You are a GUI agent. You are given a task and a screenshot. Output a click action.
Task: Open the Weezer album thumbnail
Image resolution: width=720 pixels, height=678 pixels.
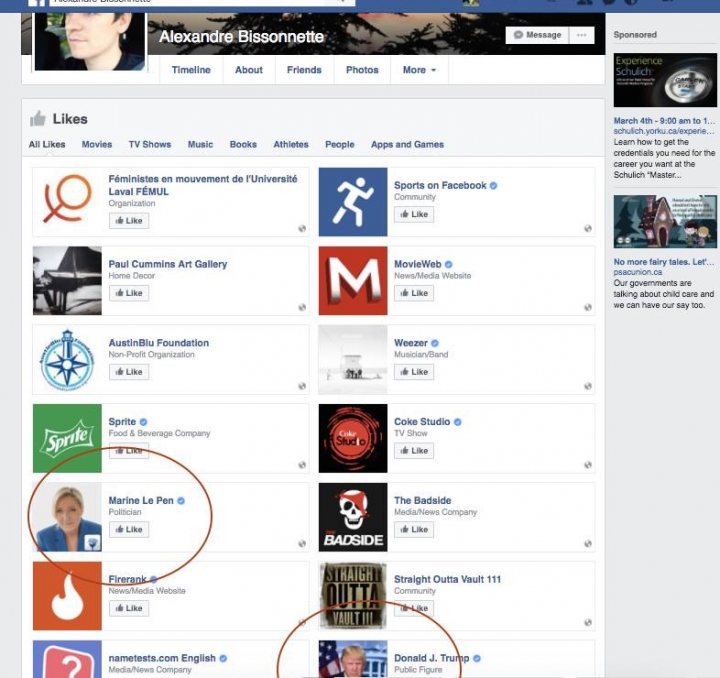(353, 359)
